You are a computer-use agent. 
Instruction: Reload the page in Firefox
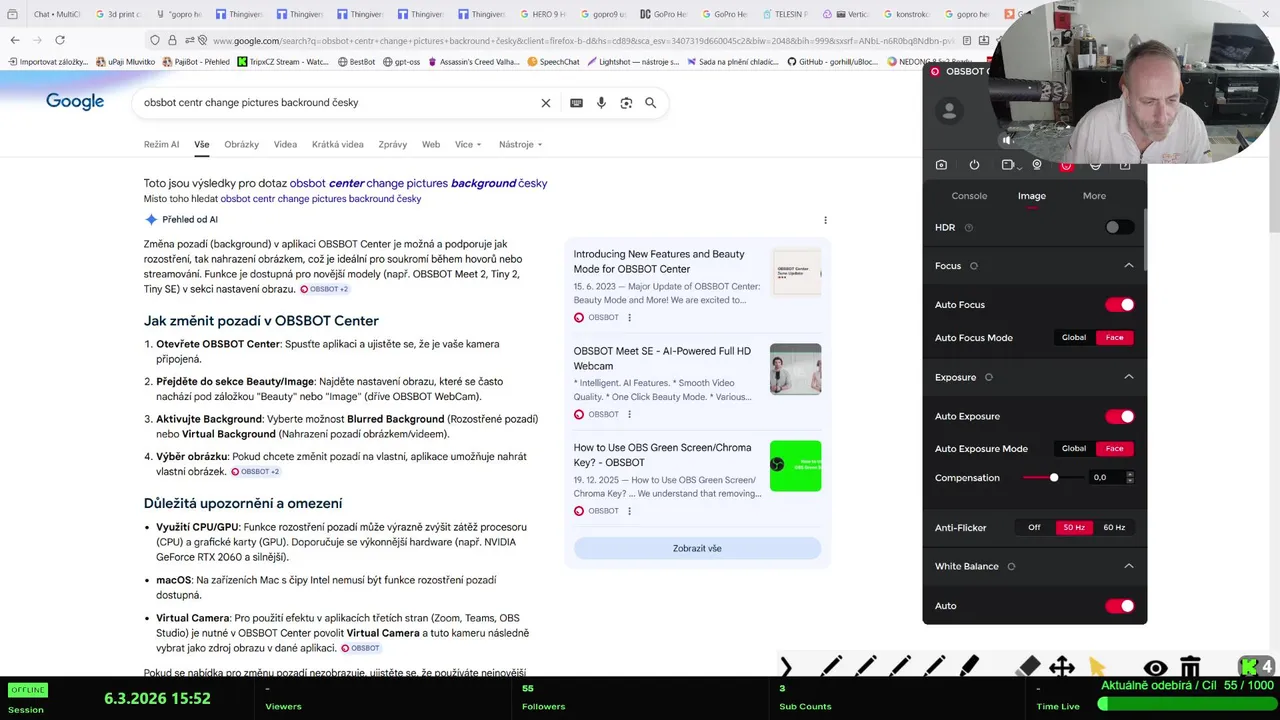(60, 40)
